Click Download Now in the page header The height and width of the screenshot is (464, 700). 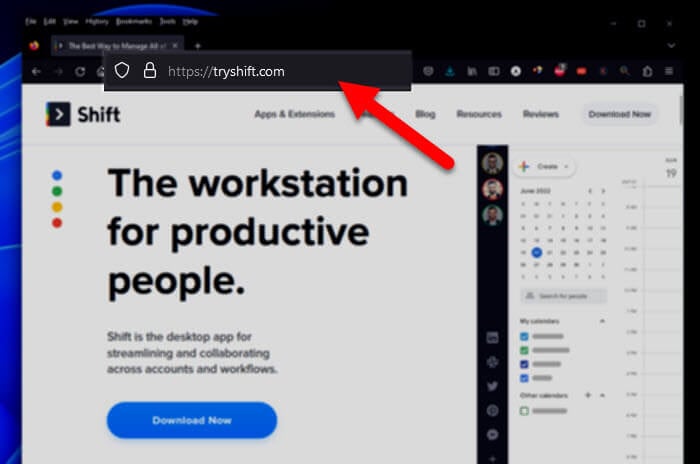coord(620,114)
